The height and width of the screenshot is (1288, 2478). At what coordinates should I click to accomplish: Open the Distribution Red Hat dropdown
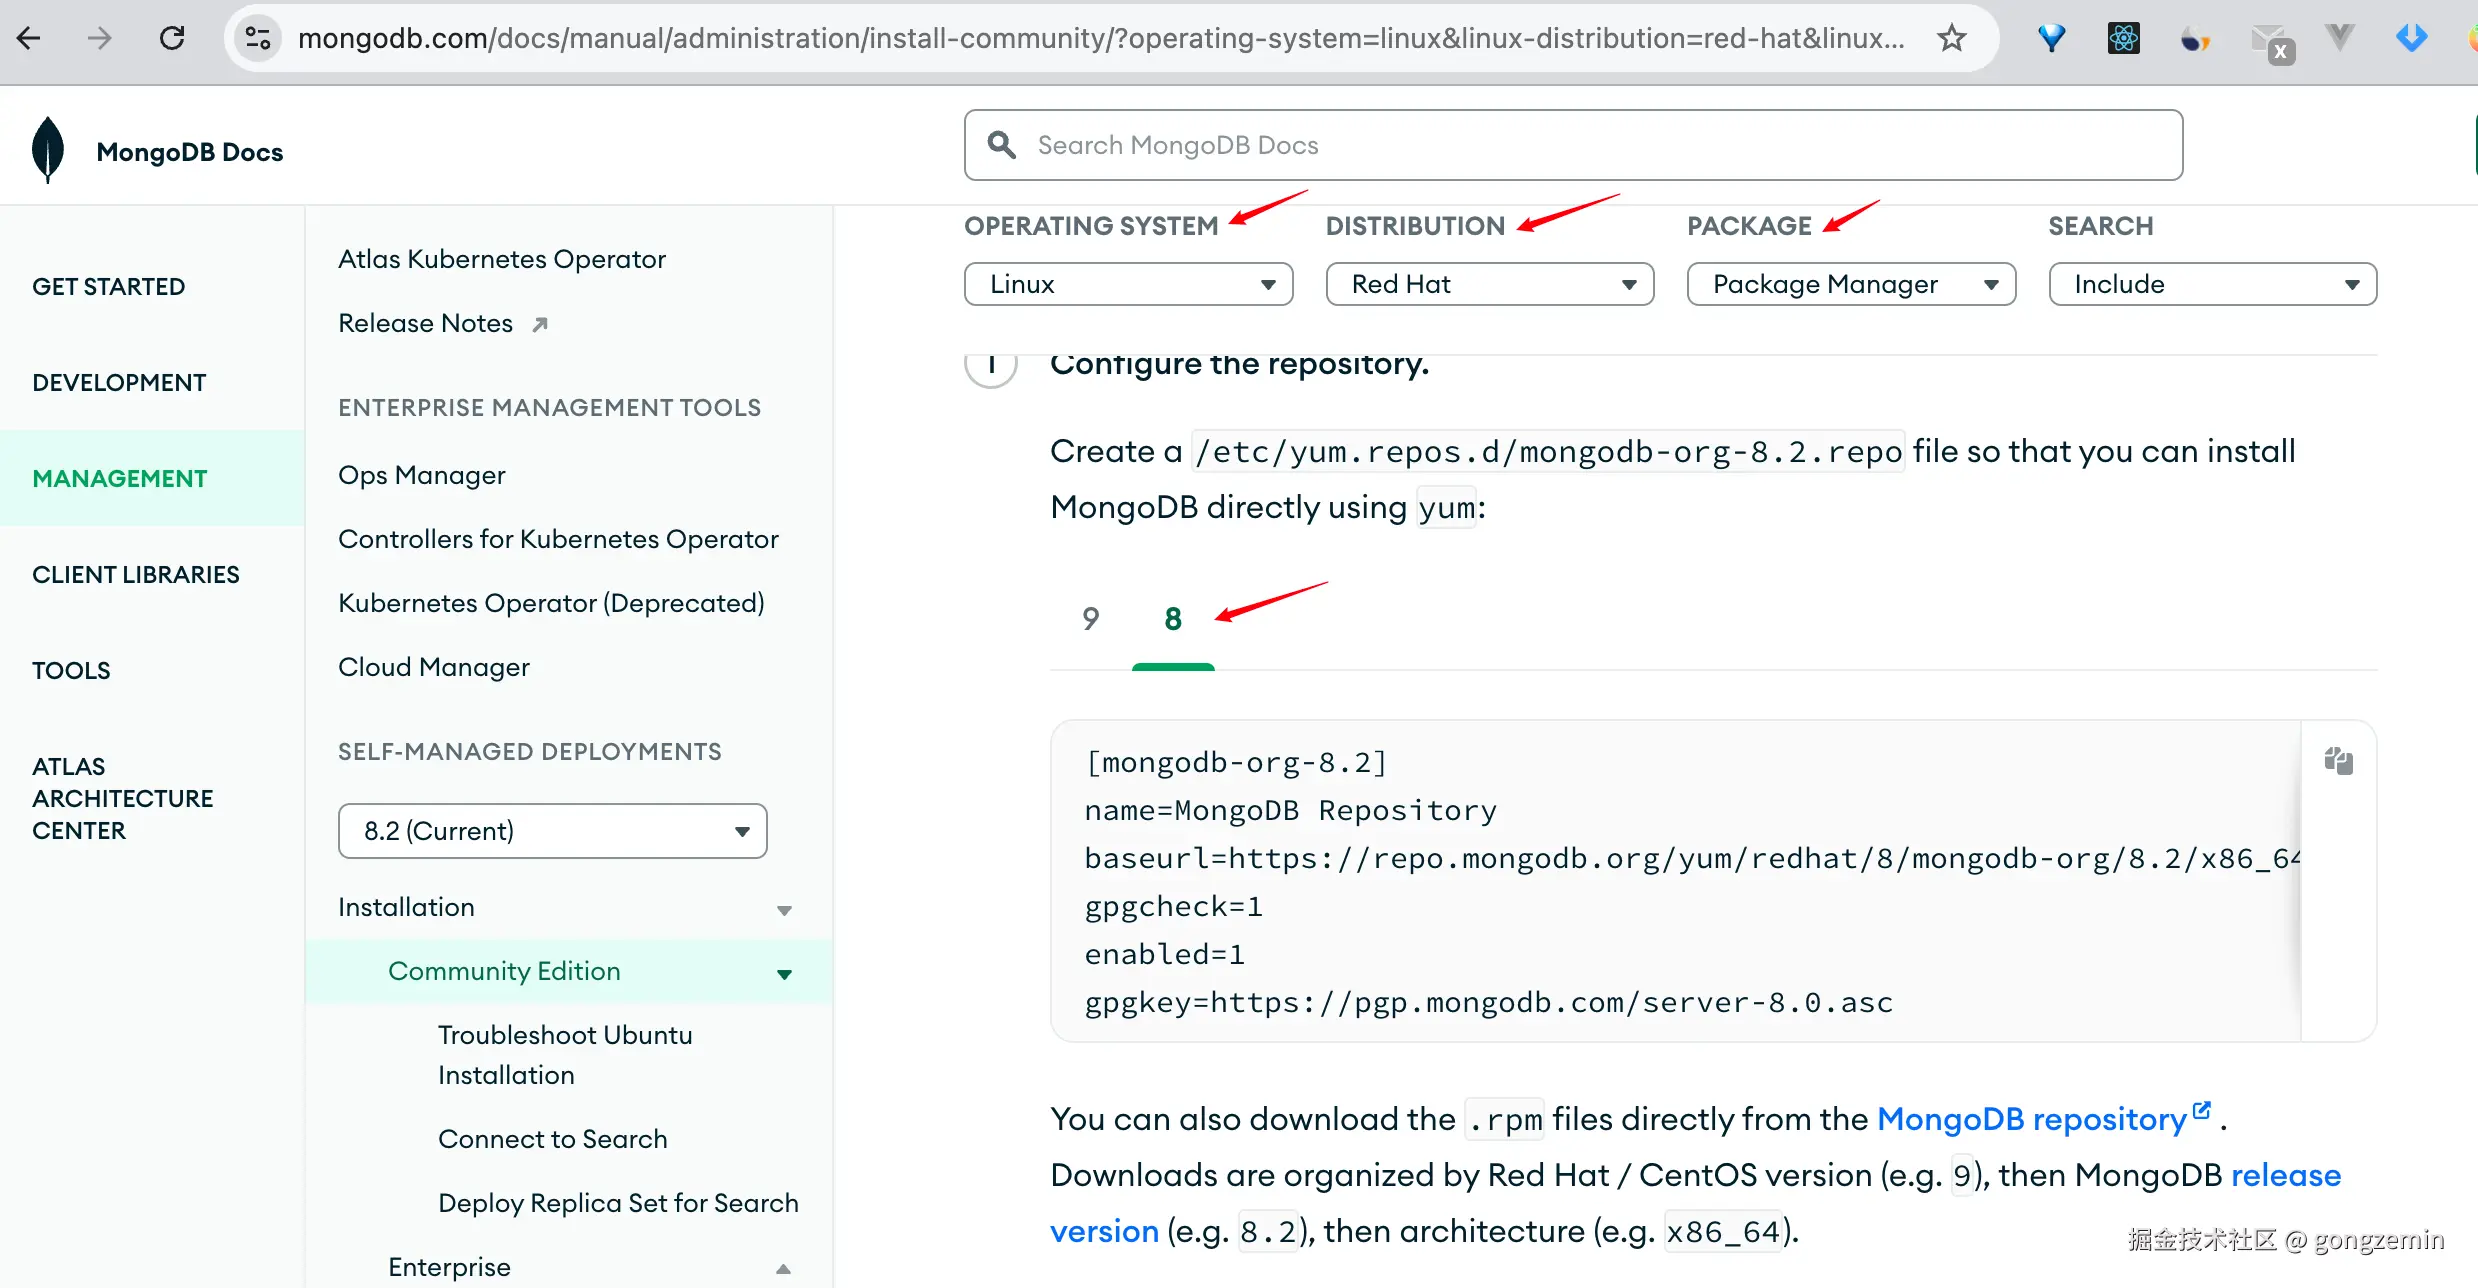click(x=1489, y=284)
